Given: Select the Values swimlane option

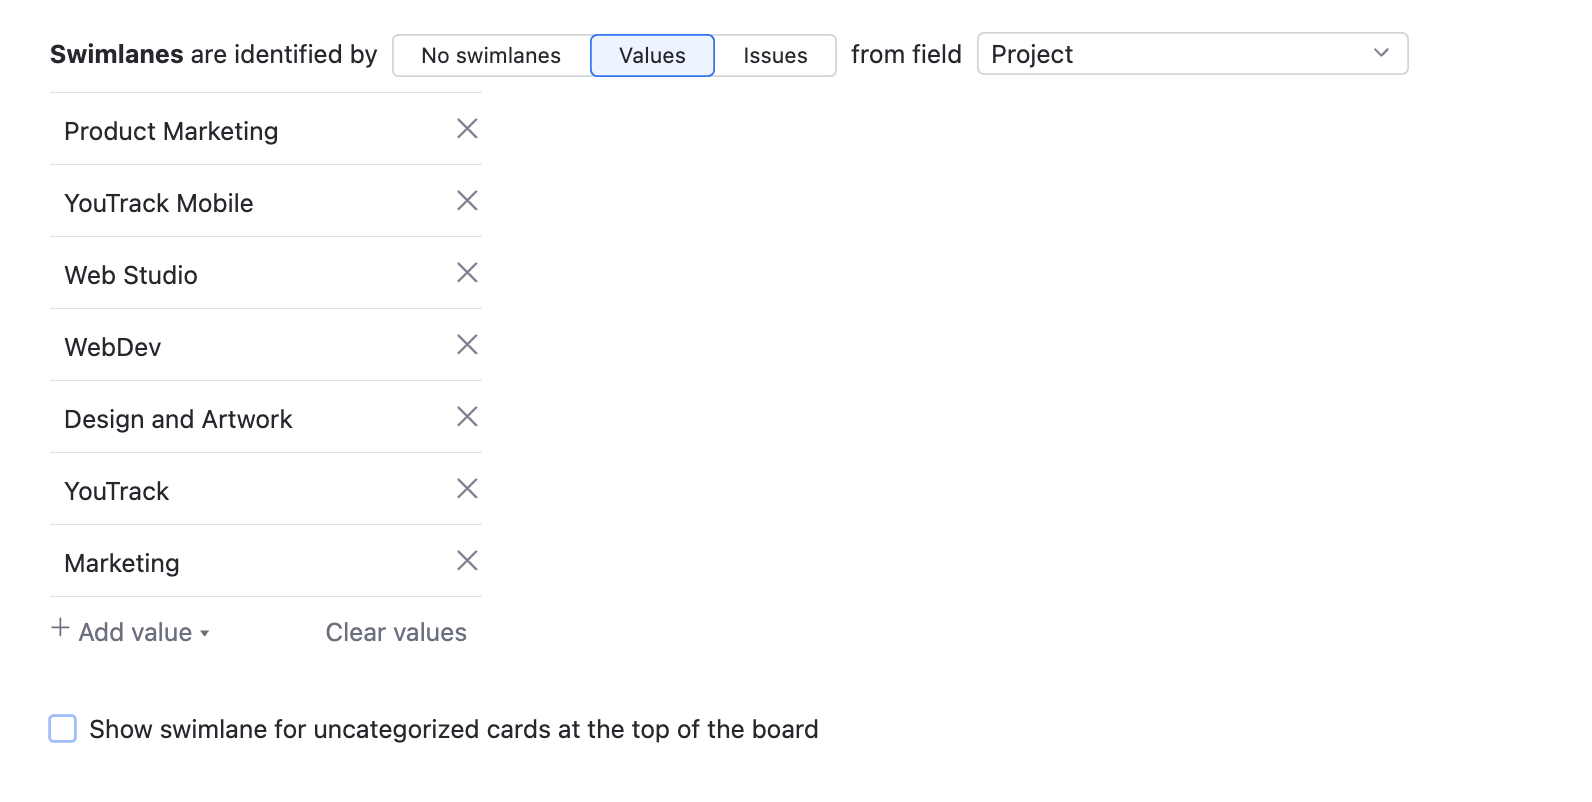Looking at the screenshot, I should [x=652, y=56].
